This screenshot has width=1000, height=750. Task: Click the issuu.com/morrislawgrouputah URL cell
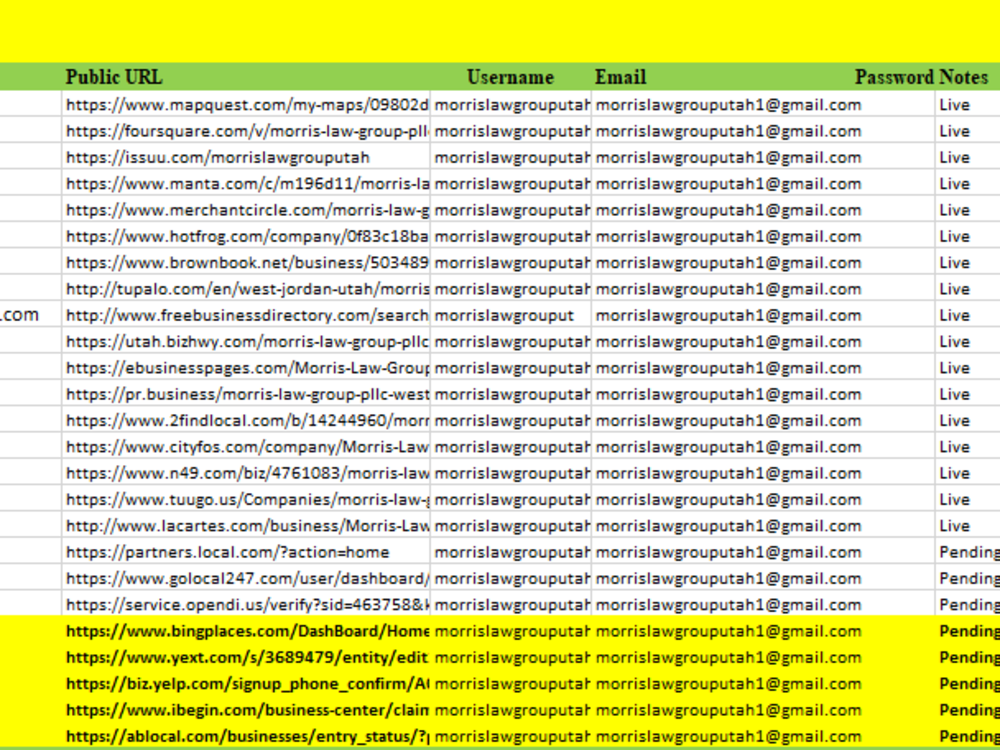point(246,157)
